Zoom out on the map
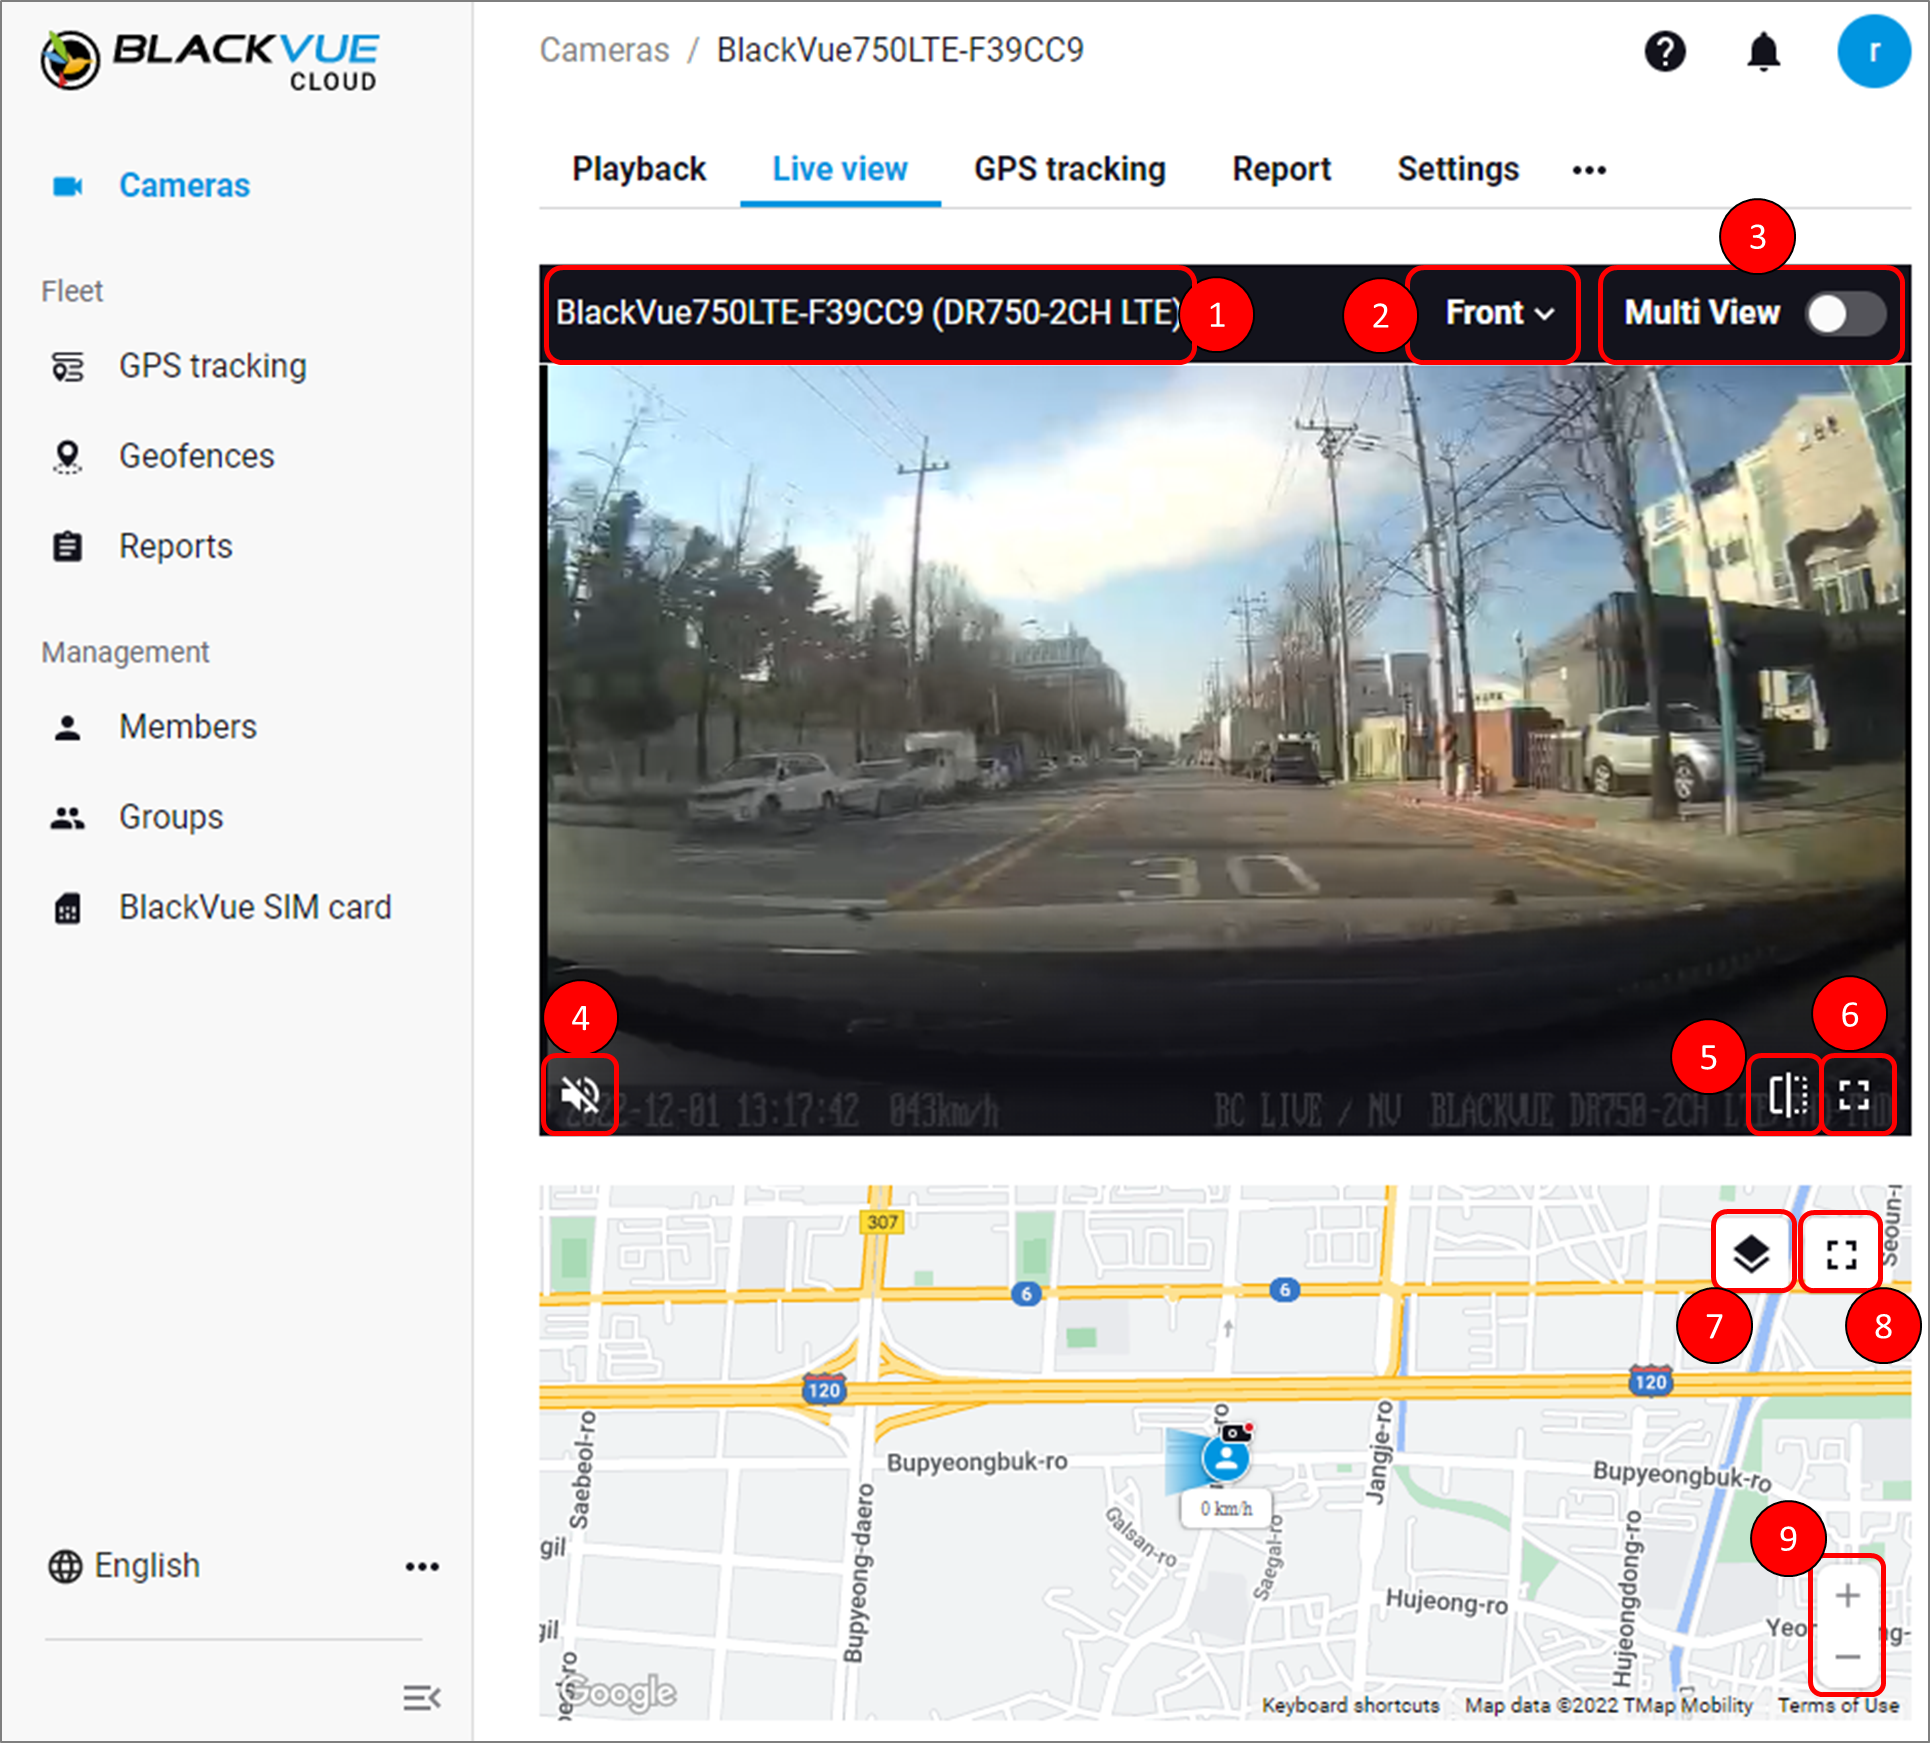1930x1743 pixels. pyautogui.click(x=1847, y=1657)
